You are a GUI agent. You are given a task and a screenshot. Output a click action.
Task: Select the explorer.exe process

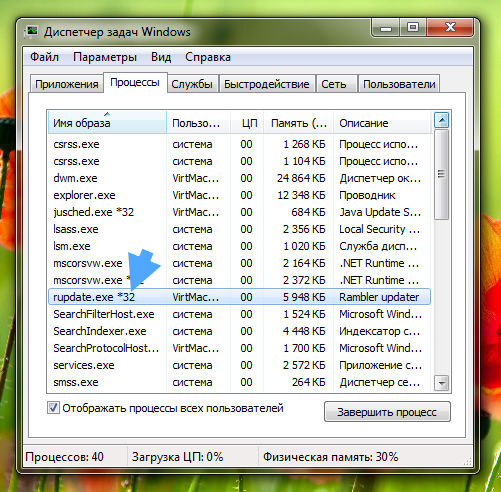(x=239, y=195)
